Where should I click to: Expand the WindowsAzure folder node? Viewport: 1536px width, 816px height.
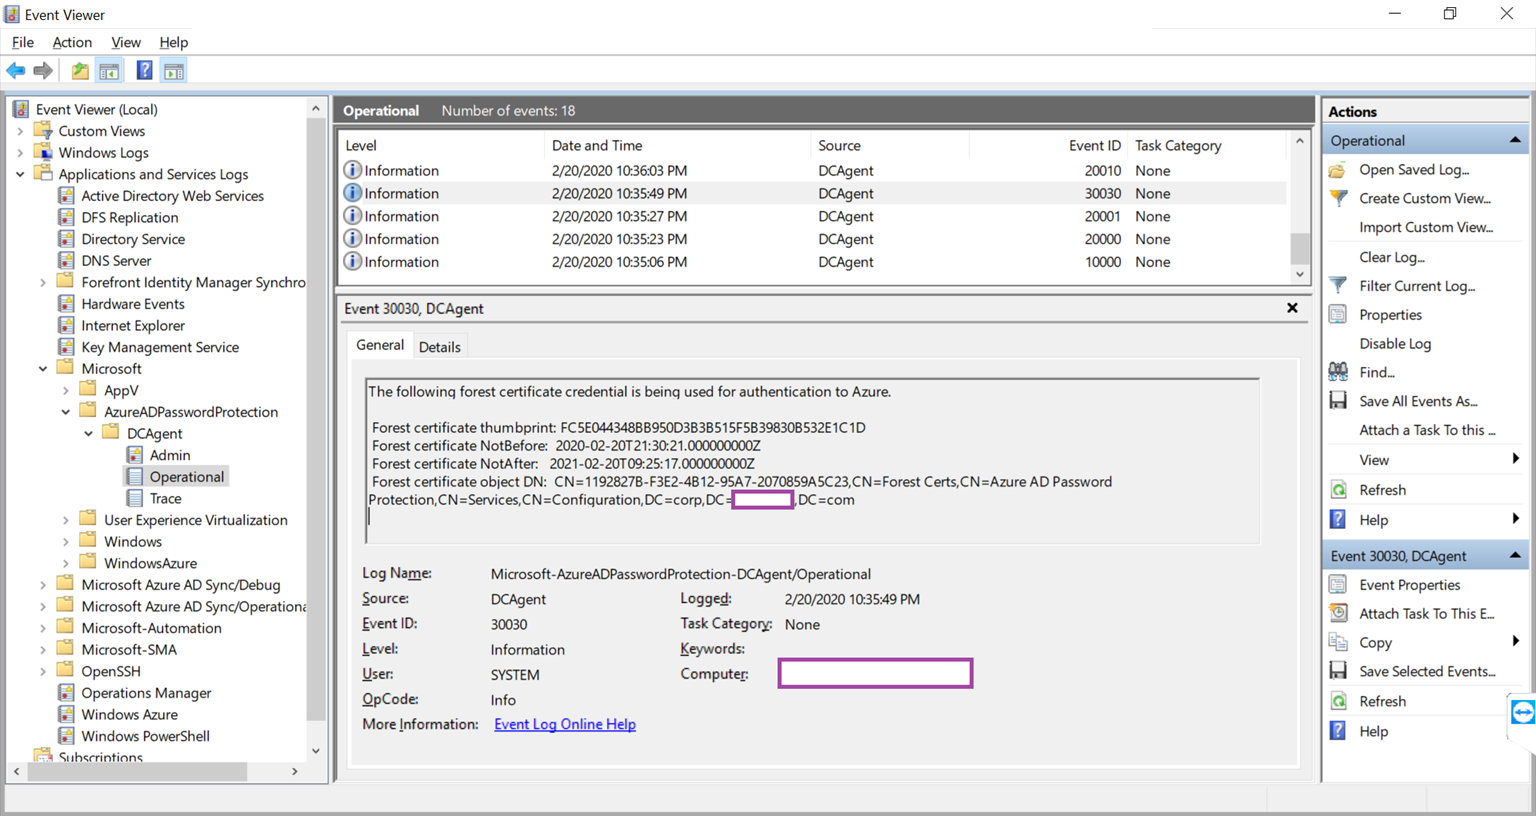66,563
